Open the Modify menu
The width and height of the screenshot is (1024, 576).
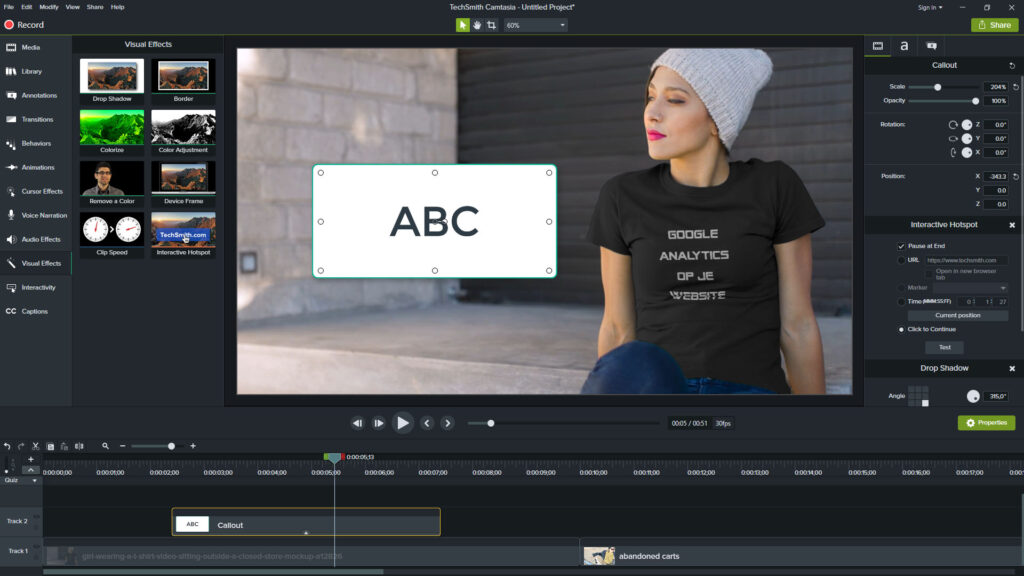coord(48,7)
